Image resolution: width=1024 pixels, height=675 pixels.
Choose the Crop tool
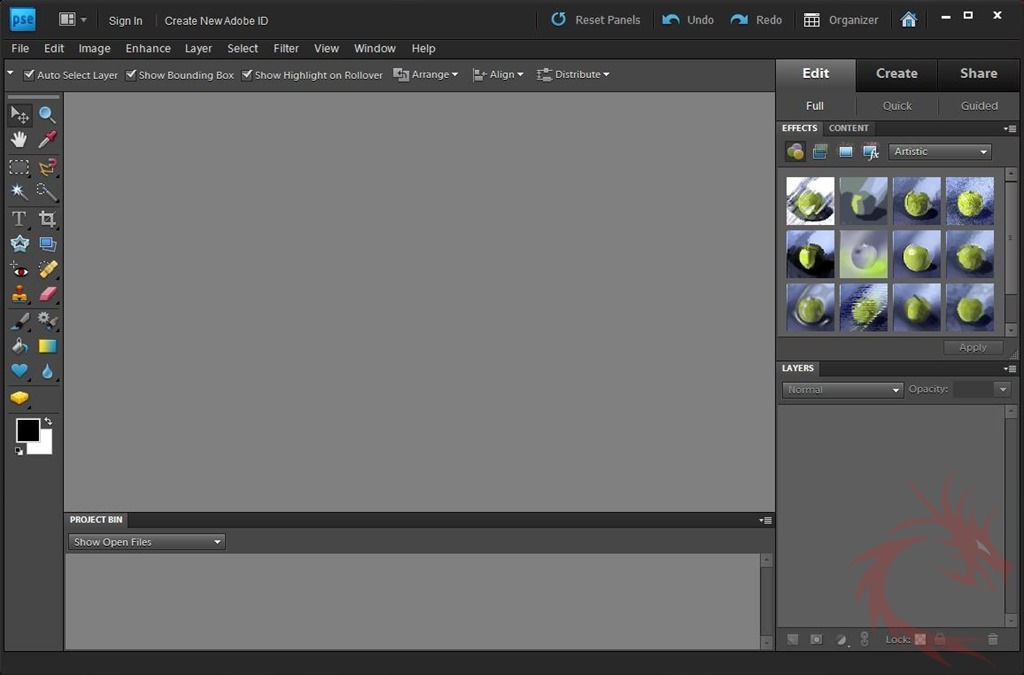pyautogui.click(x=47, y=218)
